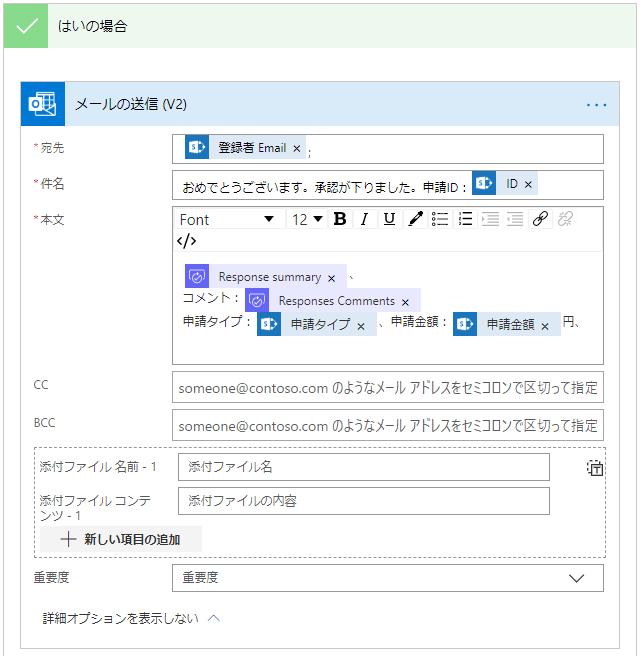Toggle bold formatting in the body editor
The height and width of the screenshot is (656, 641).
coord(340,219)
